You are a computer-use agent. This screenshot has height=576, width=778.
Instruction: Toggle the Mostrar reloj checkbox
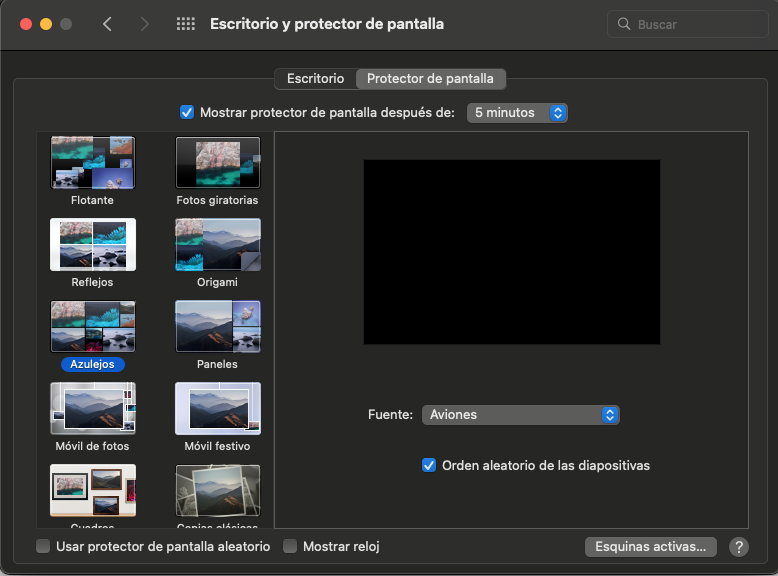[x=290, y=546]
